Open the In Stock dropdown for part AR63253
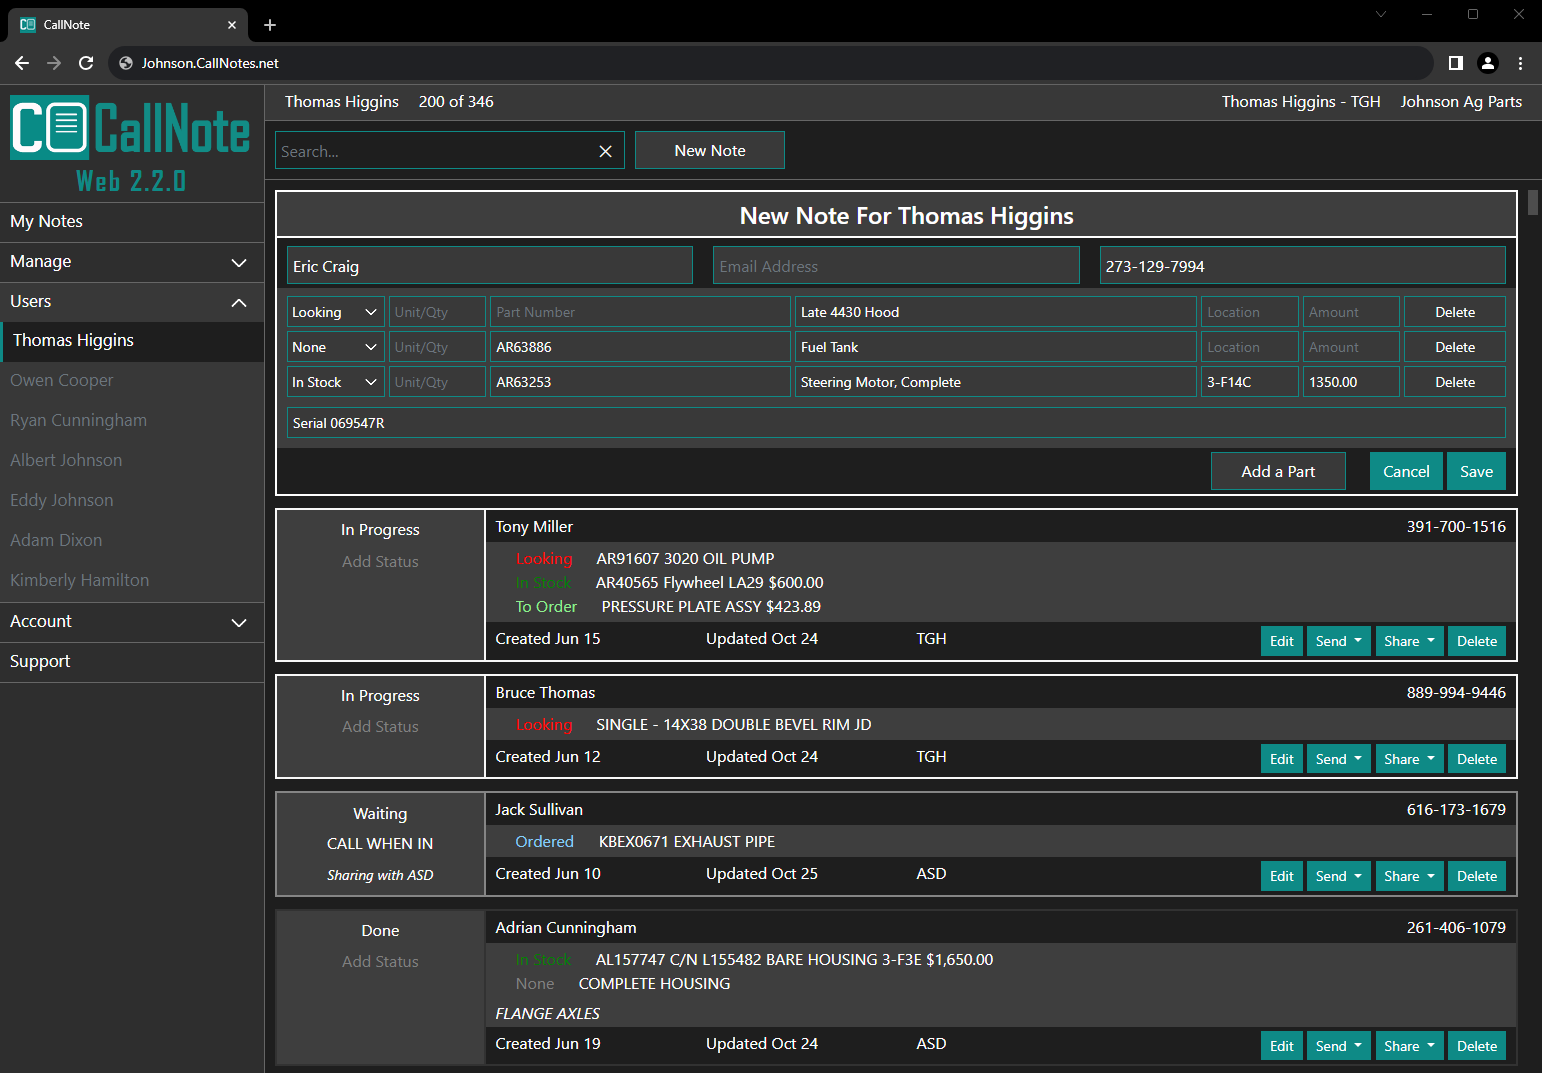 point(334,381)
